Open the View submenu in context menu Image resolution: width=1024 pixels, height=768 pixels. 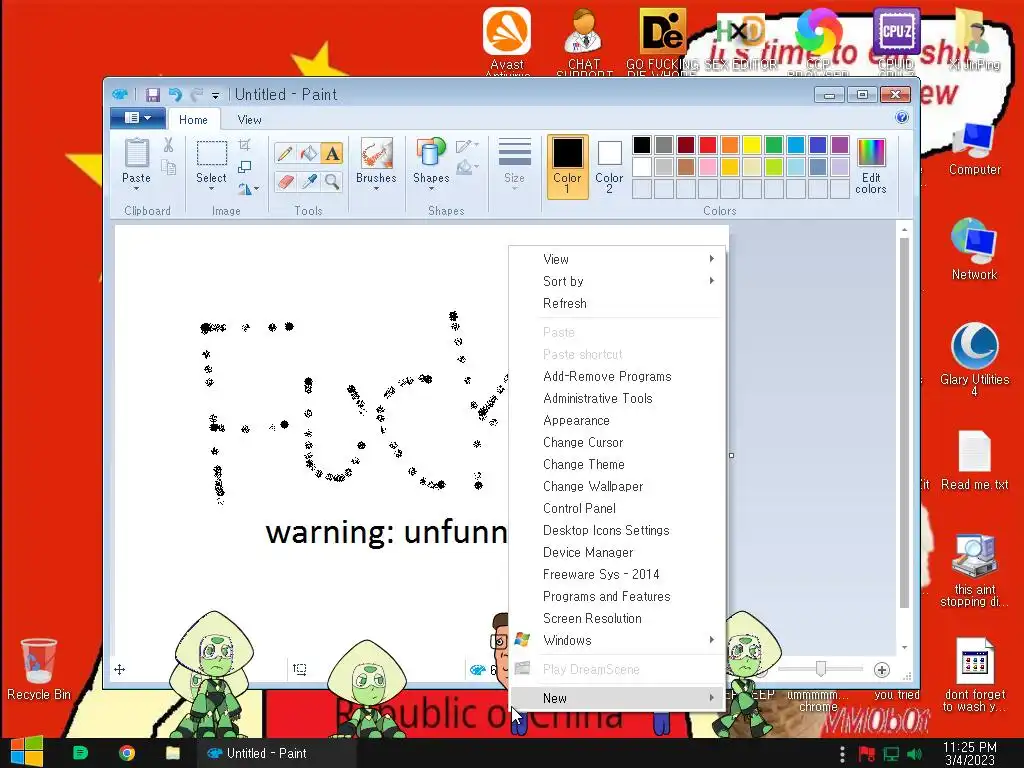pos(617,259)
